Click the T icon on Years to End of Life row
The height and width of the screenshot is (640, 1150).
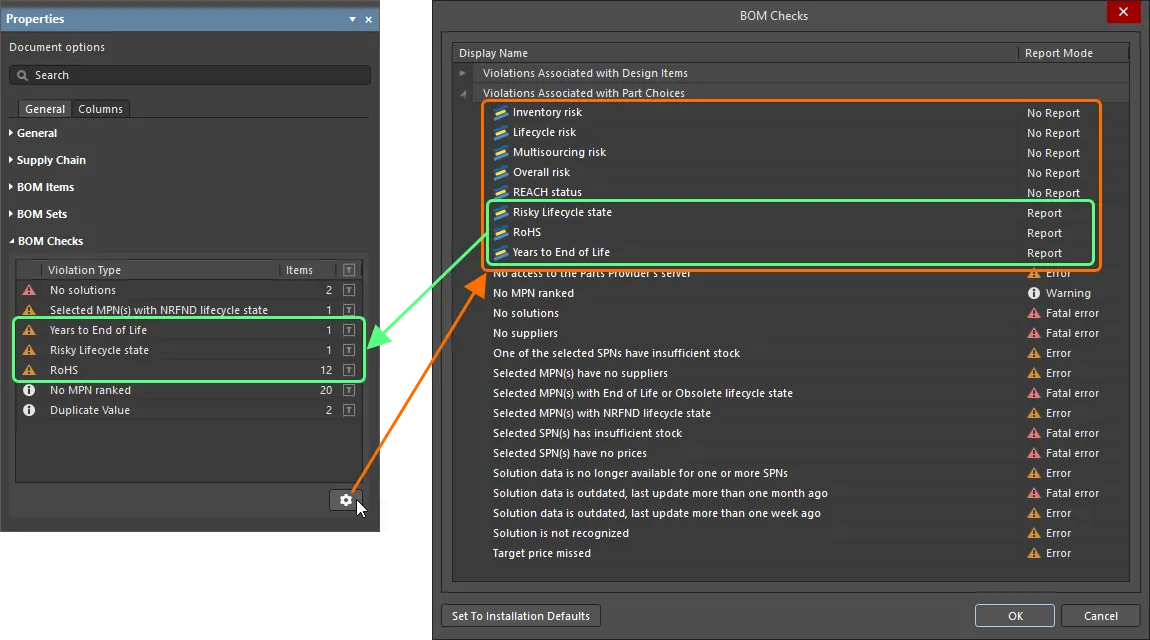click(x=348, y=330)
